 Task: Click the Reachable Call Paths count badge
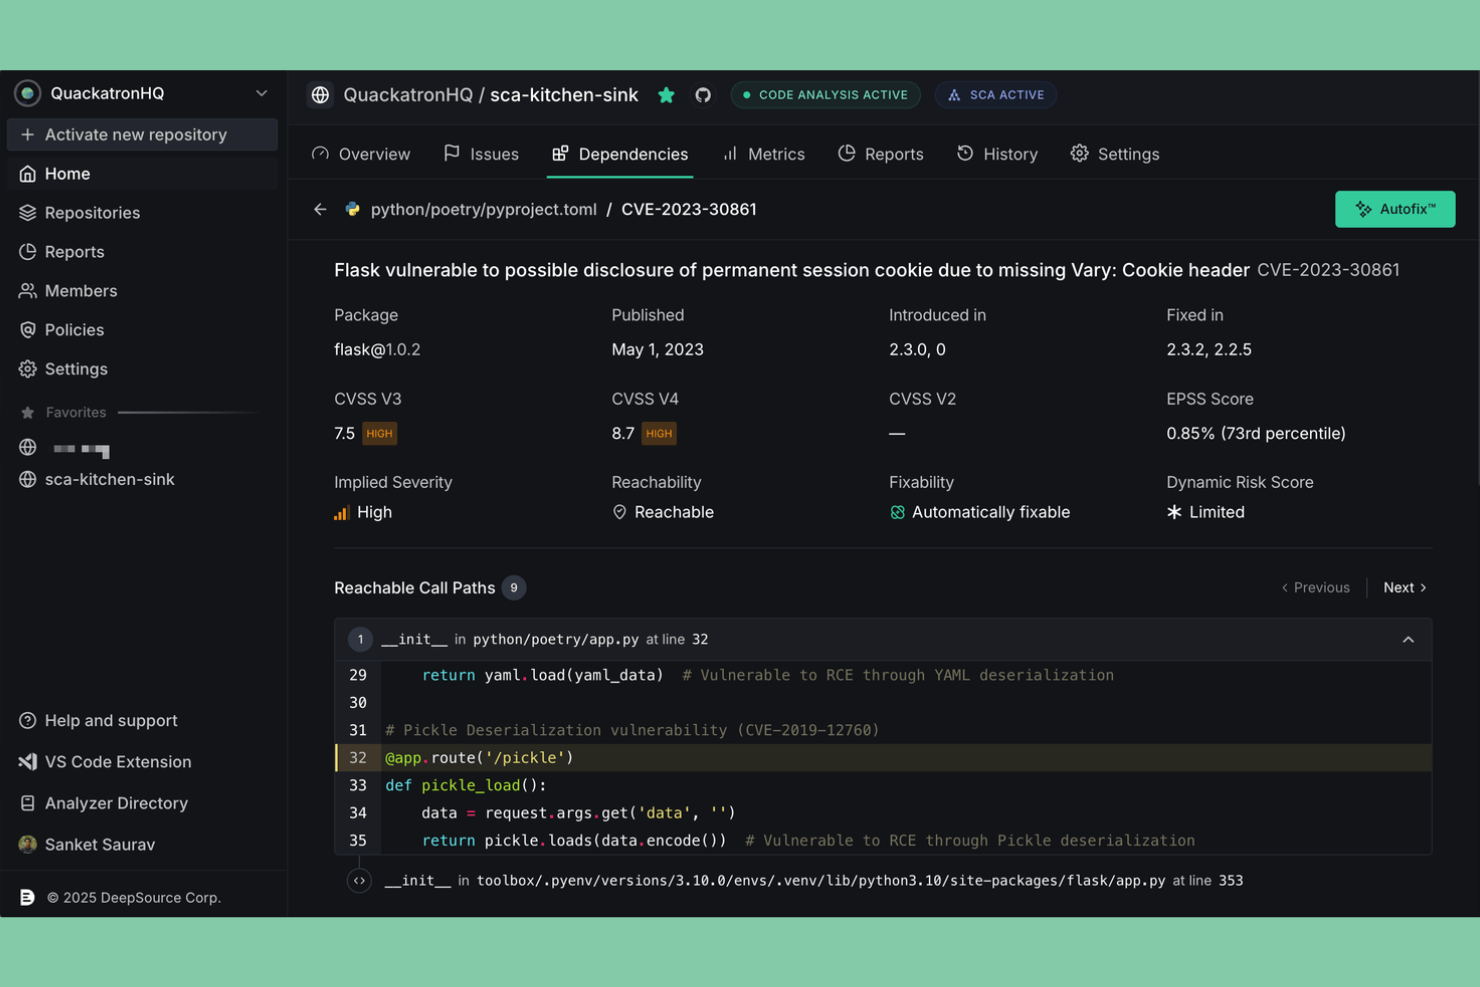tap(514, 587)
